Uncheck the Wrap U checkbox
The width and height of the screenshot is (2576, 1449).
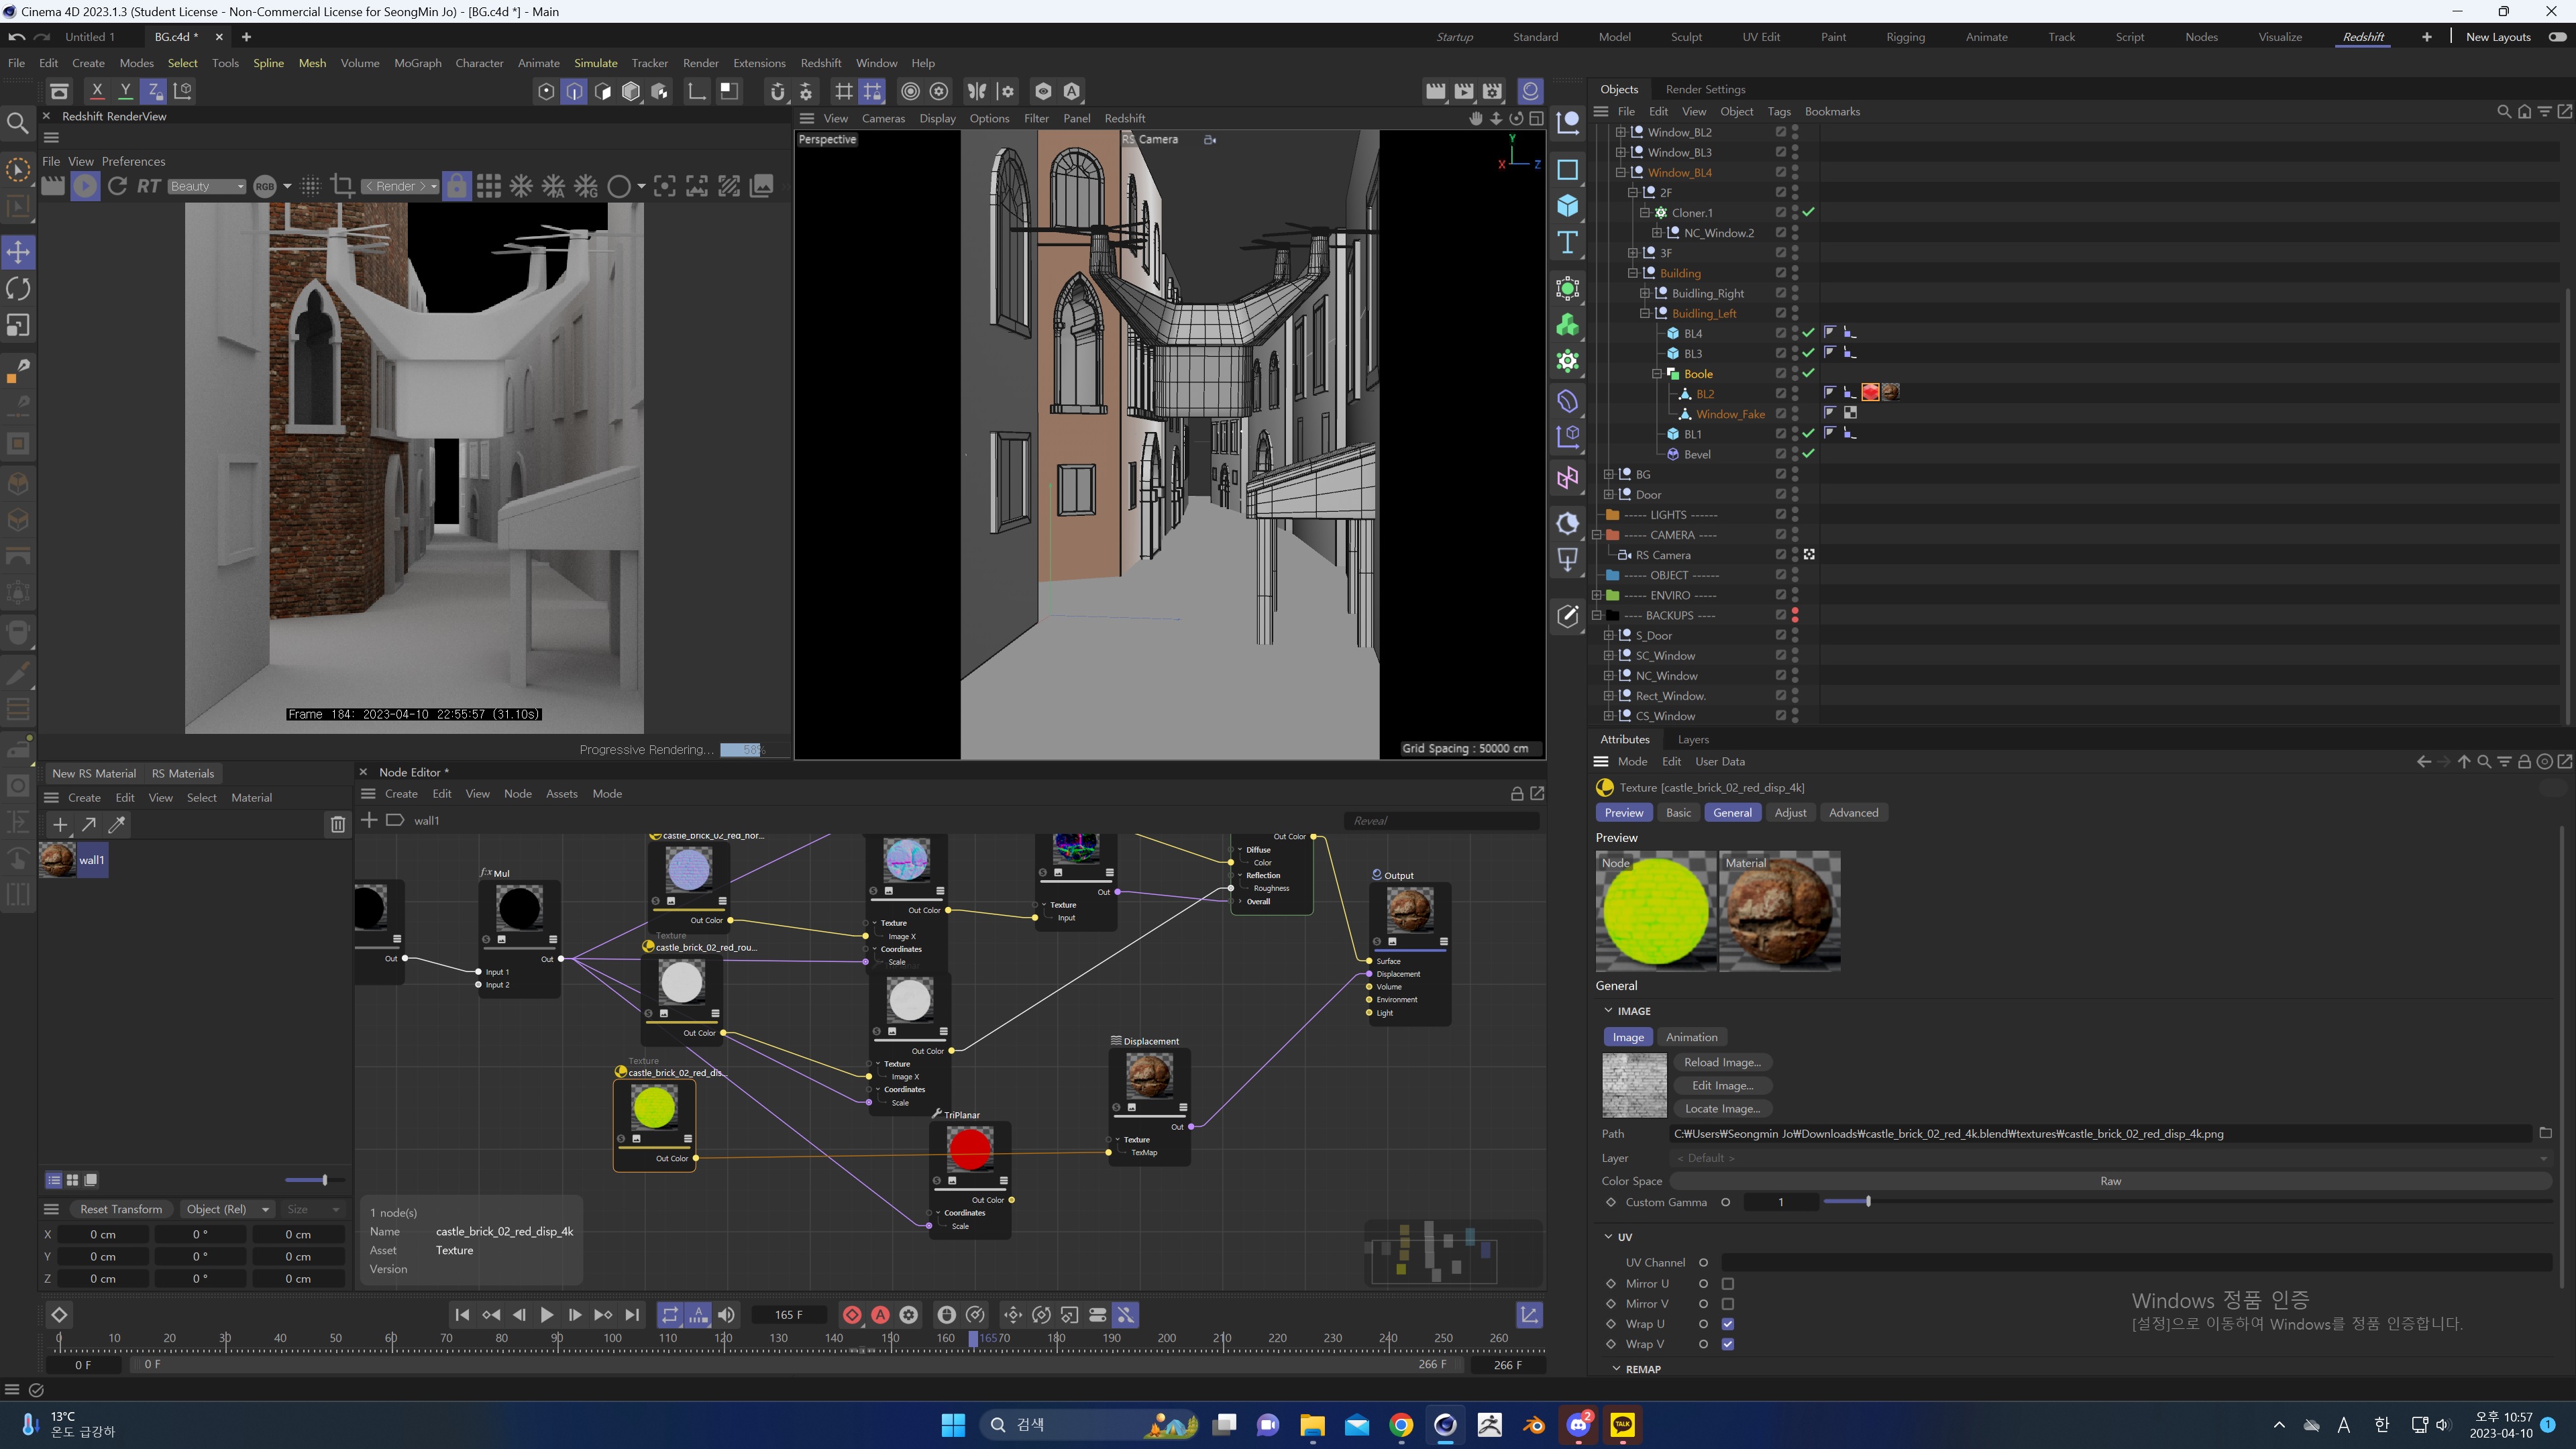1728,1324
